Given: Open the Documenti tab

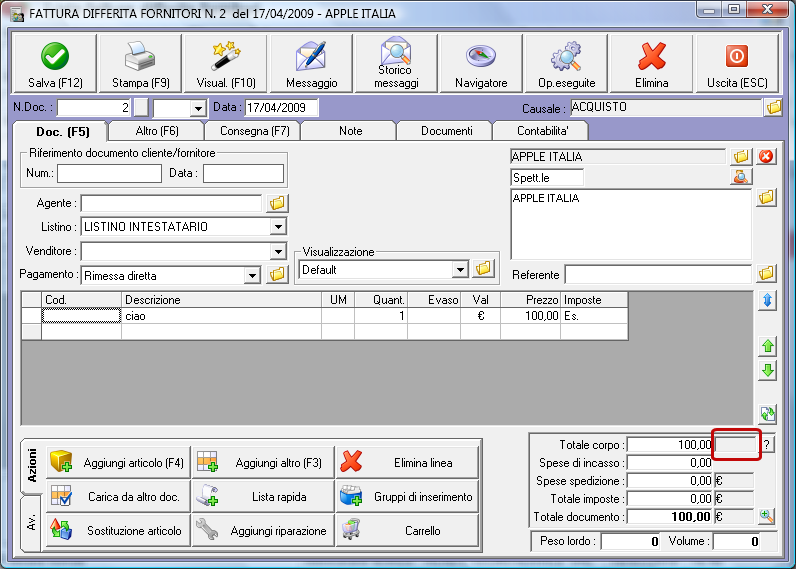Looking at the screenshot, I should click(x=446, y=131).
